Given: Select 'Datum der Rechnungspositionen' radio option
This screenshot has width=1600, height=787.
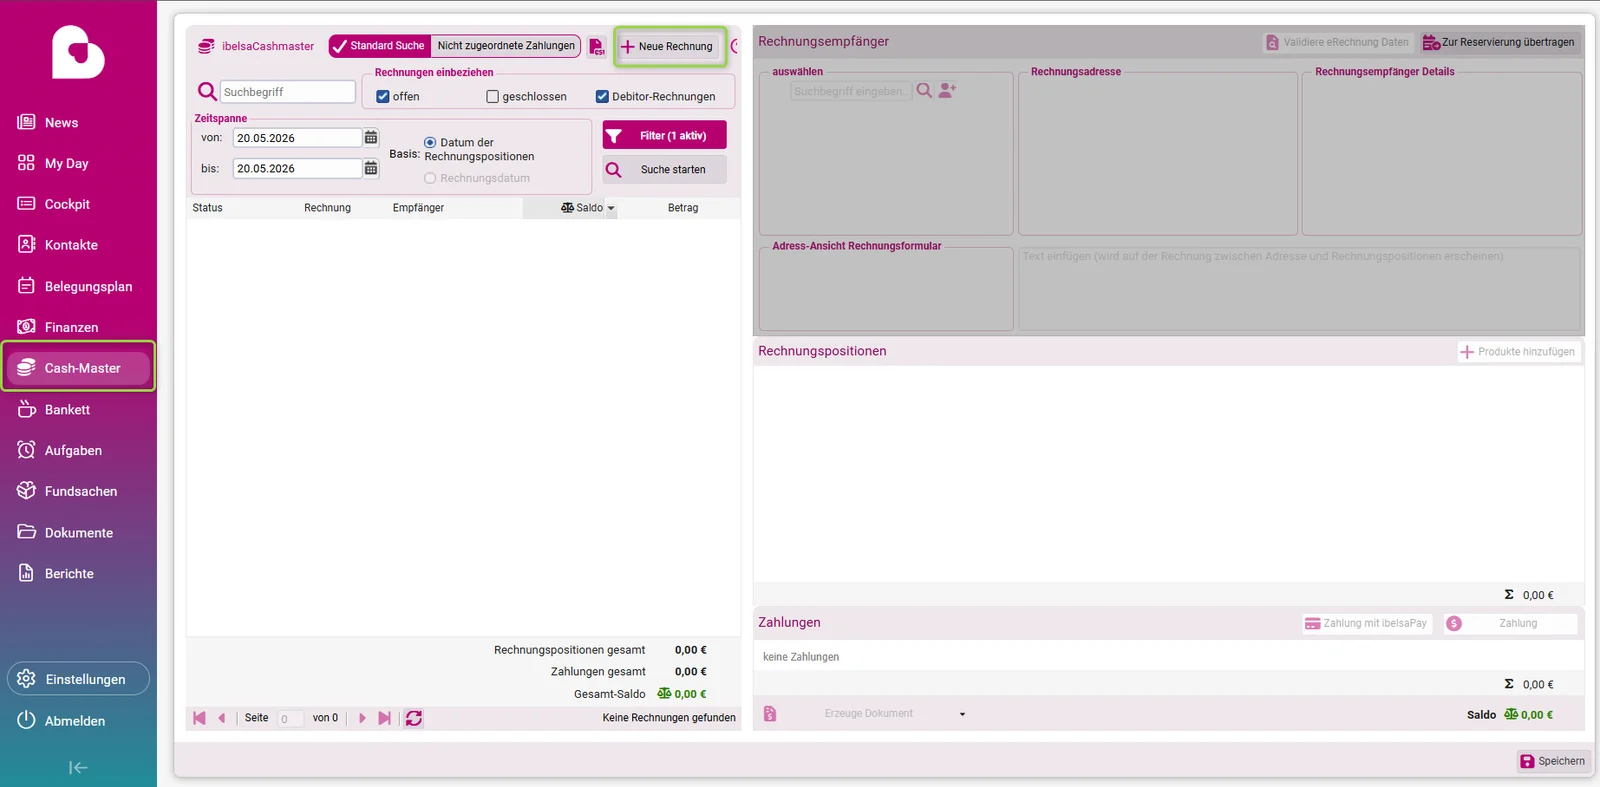Looking at the screenshot, I should (430, 143).
